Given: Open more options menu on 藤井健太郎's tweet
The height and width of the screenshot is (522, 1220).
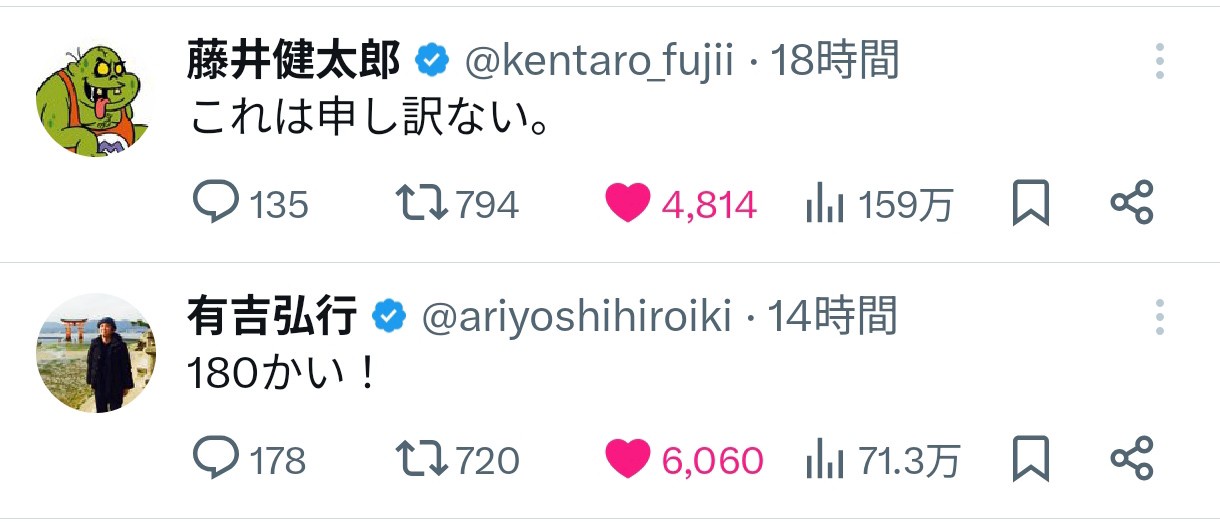Looking at the screenshot, I should tap(1160, 62).
